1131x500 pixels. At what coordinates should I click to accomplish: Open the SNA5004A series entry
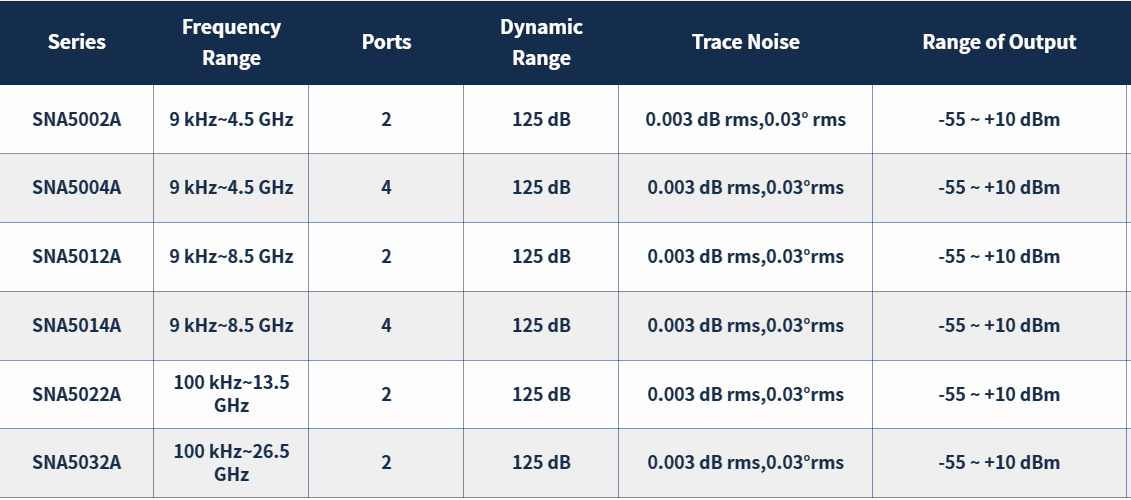pos(76,188)
